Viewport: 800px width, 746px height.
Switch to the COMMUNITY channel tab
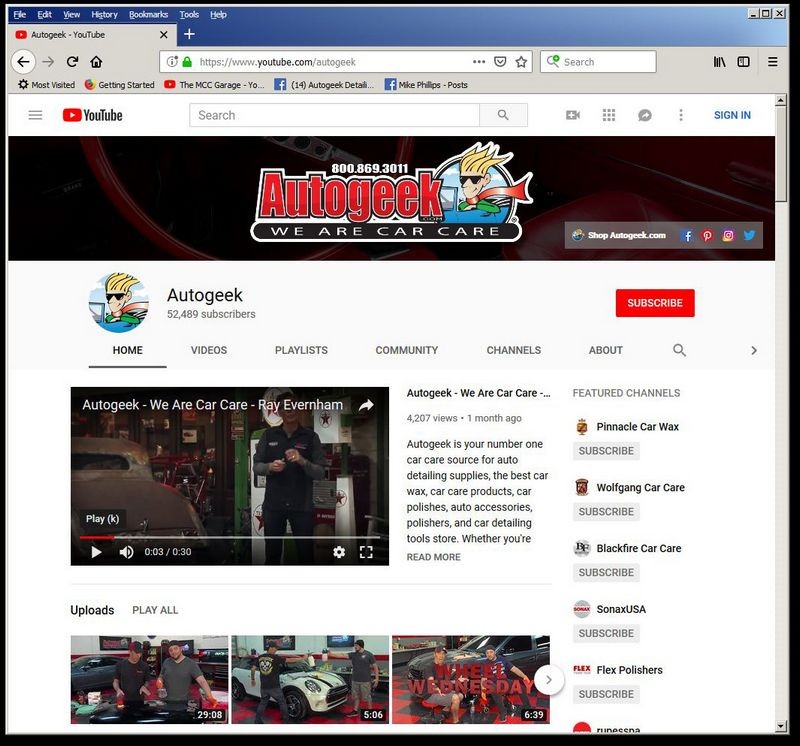[407, 350]
